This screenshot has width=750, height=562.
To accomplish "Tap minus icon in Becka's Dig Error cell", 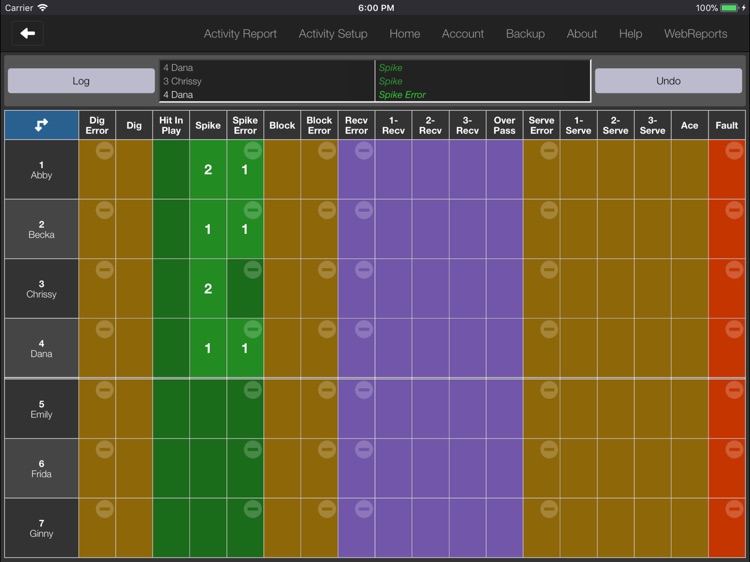I will pyautogui.click(x=105, y=210).
